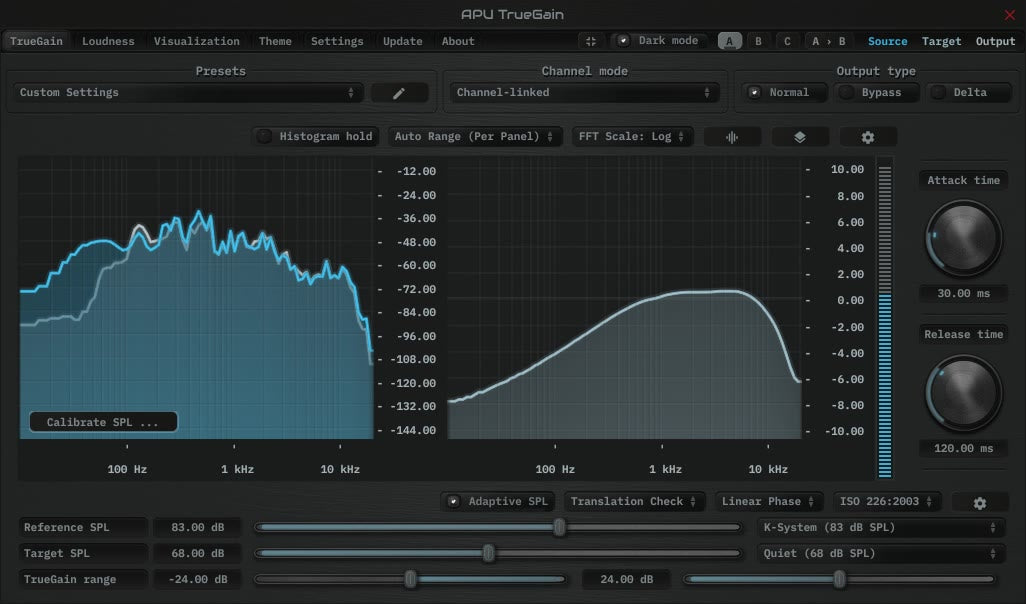Click the waveform display icon
This screenshot has width=1026, height=604.
coord(732,137)
